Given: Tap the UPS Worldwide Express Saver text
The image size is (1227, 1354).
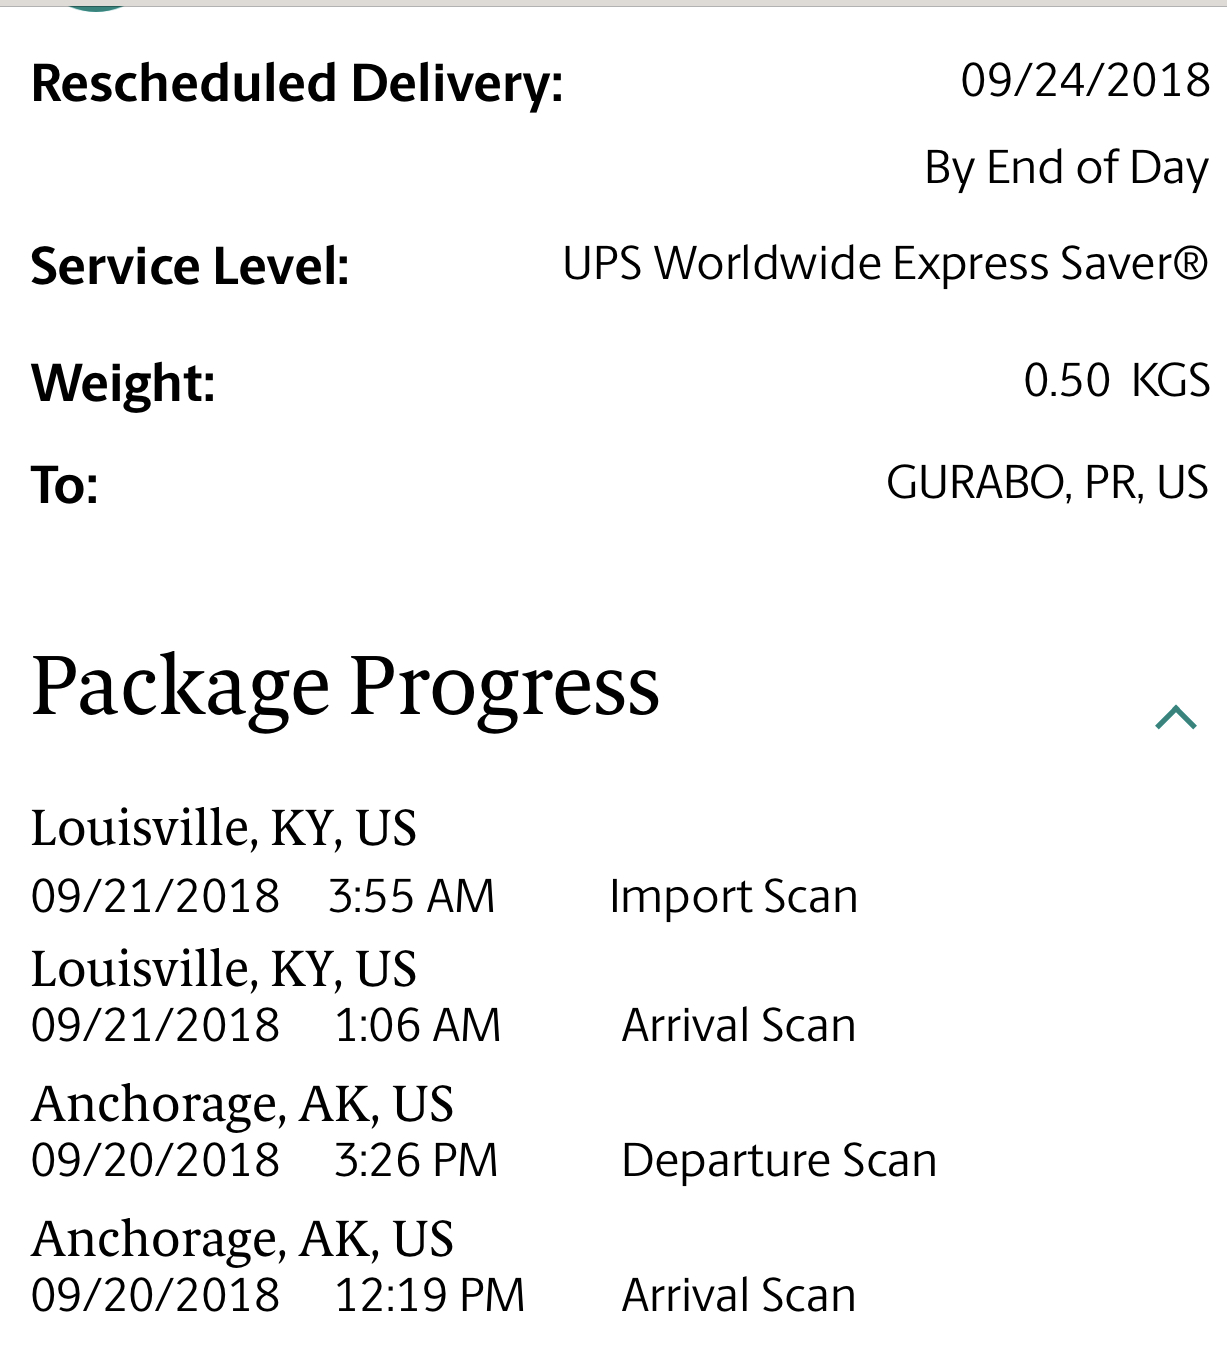Looking at the screenshot, I should [885, 264].
